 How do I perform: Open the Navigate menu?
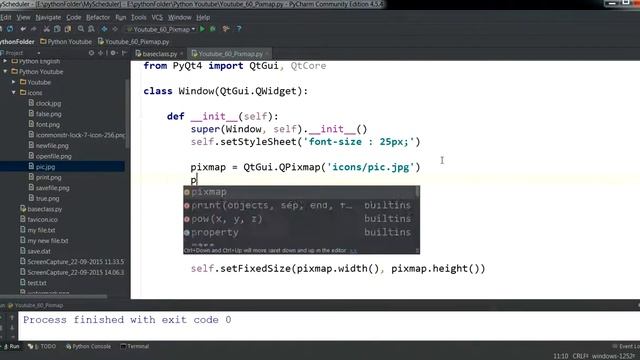point(48,18)
